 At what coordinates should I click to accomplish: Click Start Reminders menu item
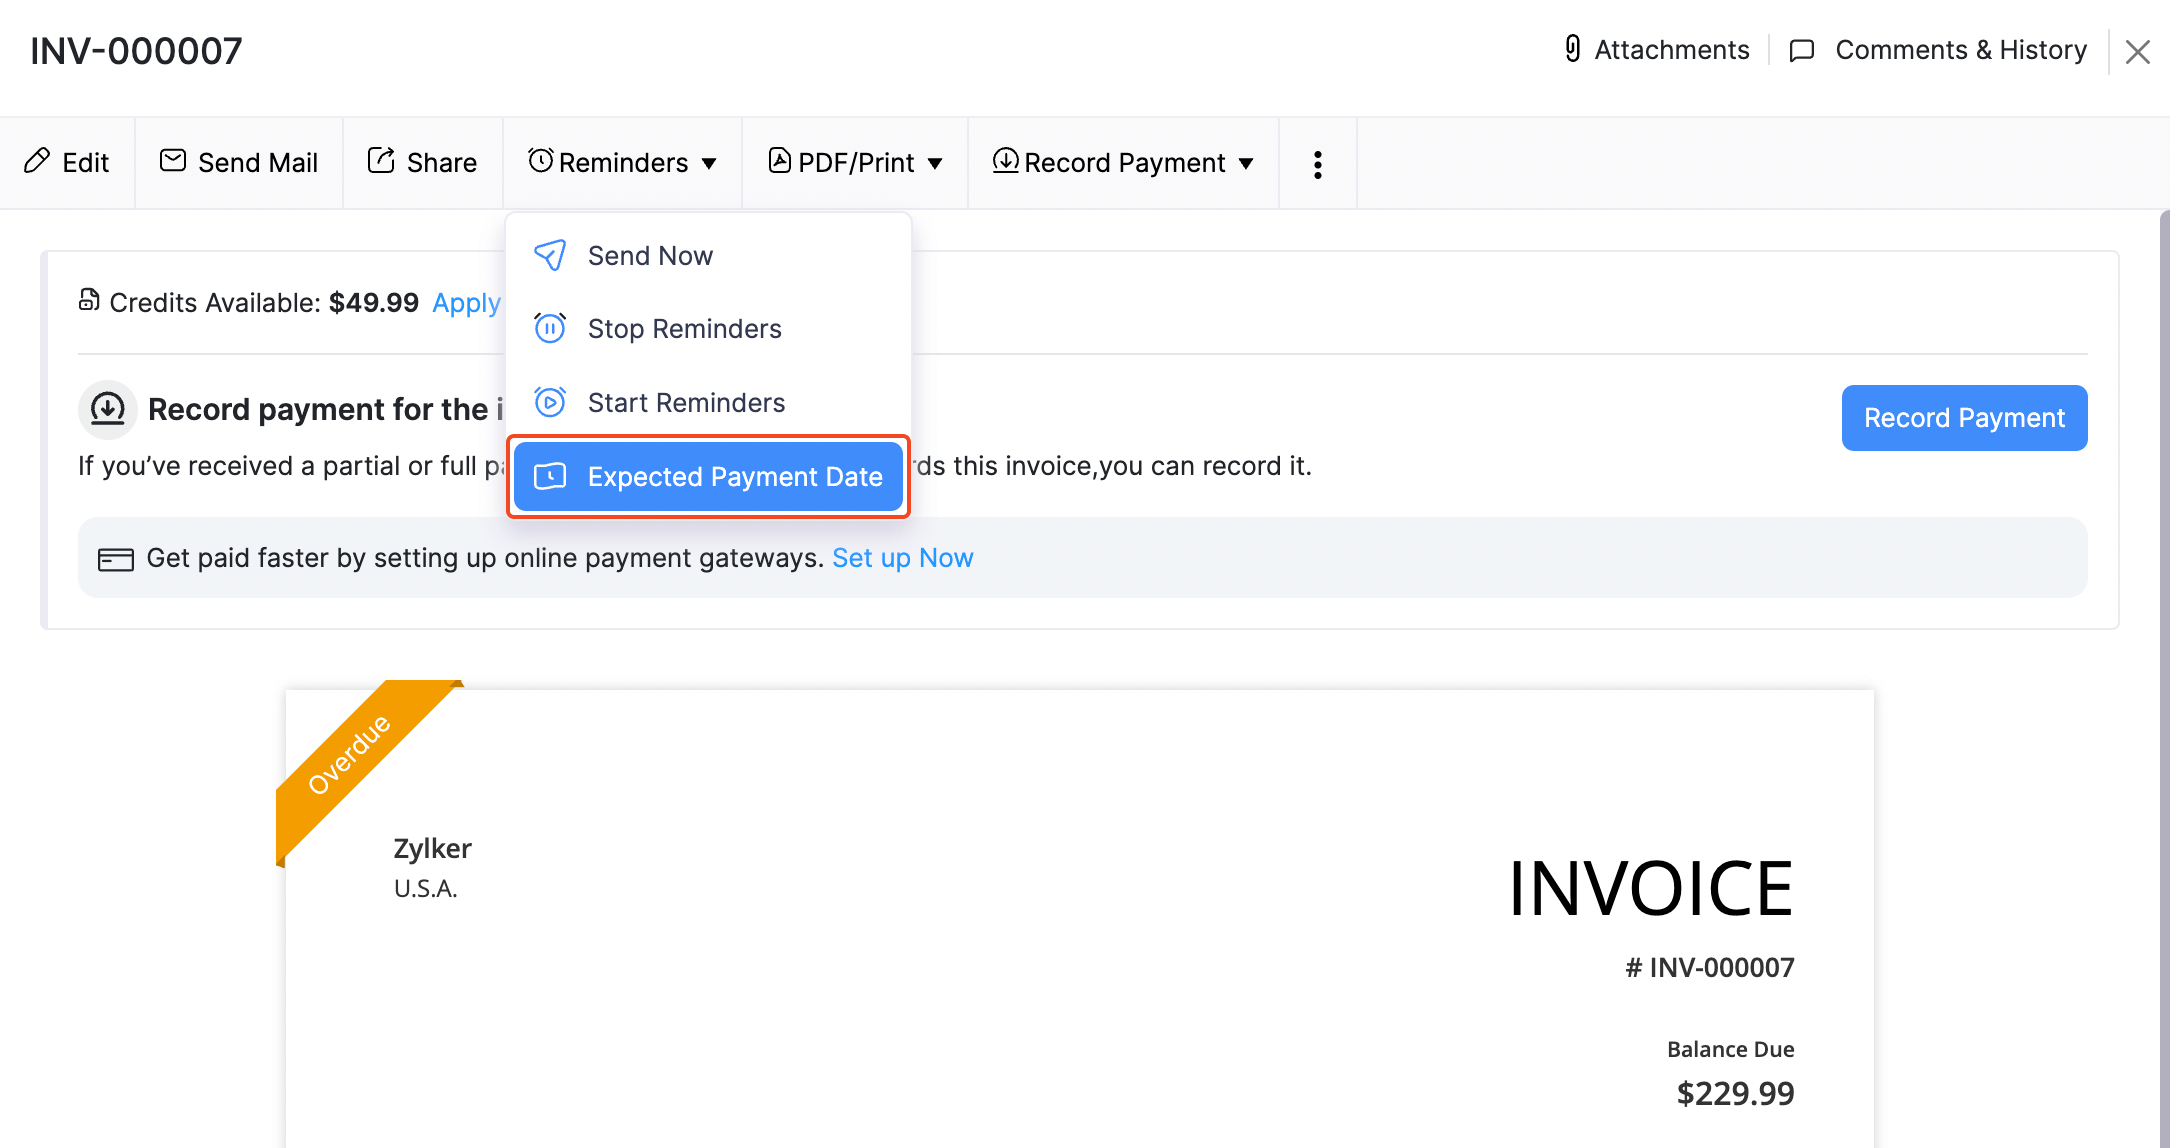(687, 402)
